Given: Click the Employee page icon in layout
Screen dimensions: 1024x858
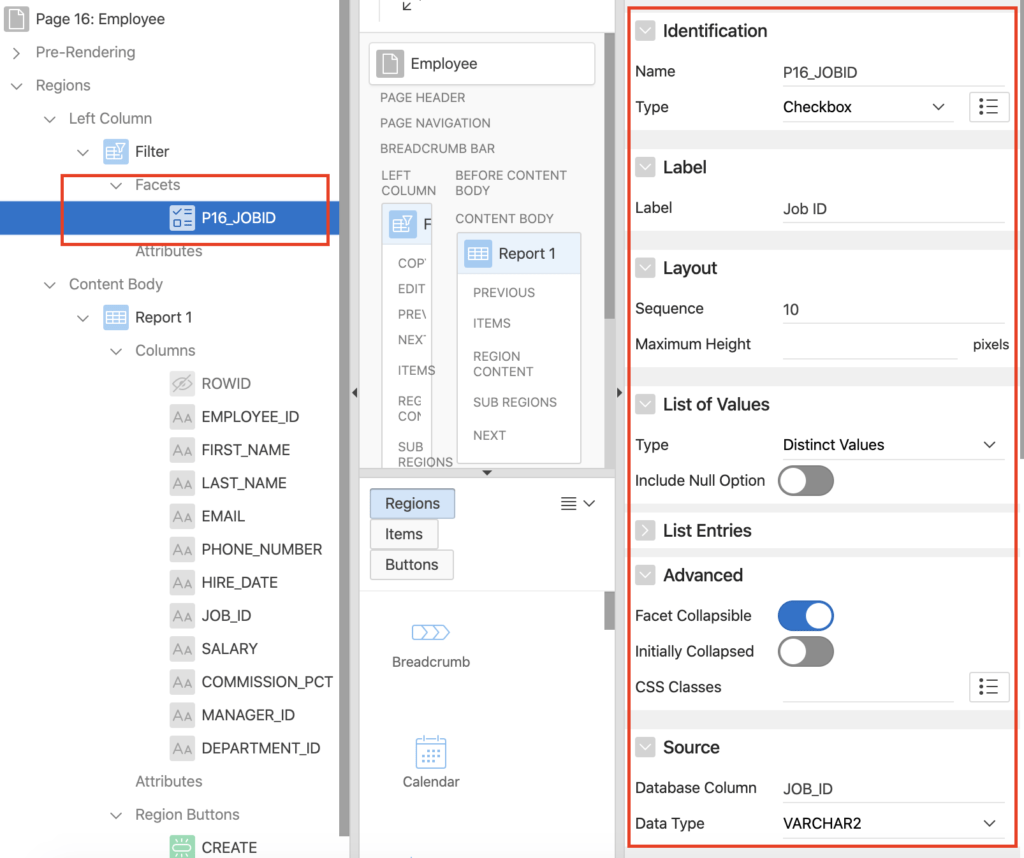Looking at the screenshot, I should (x=390, y=63).
